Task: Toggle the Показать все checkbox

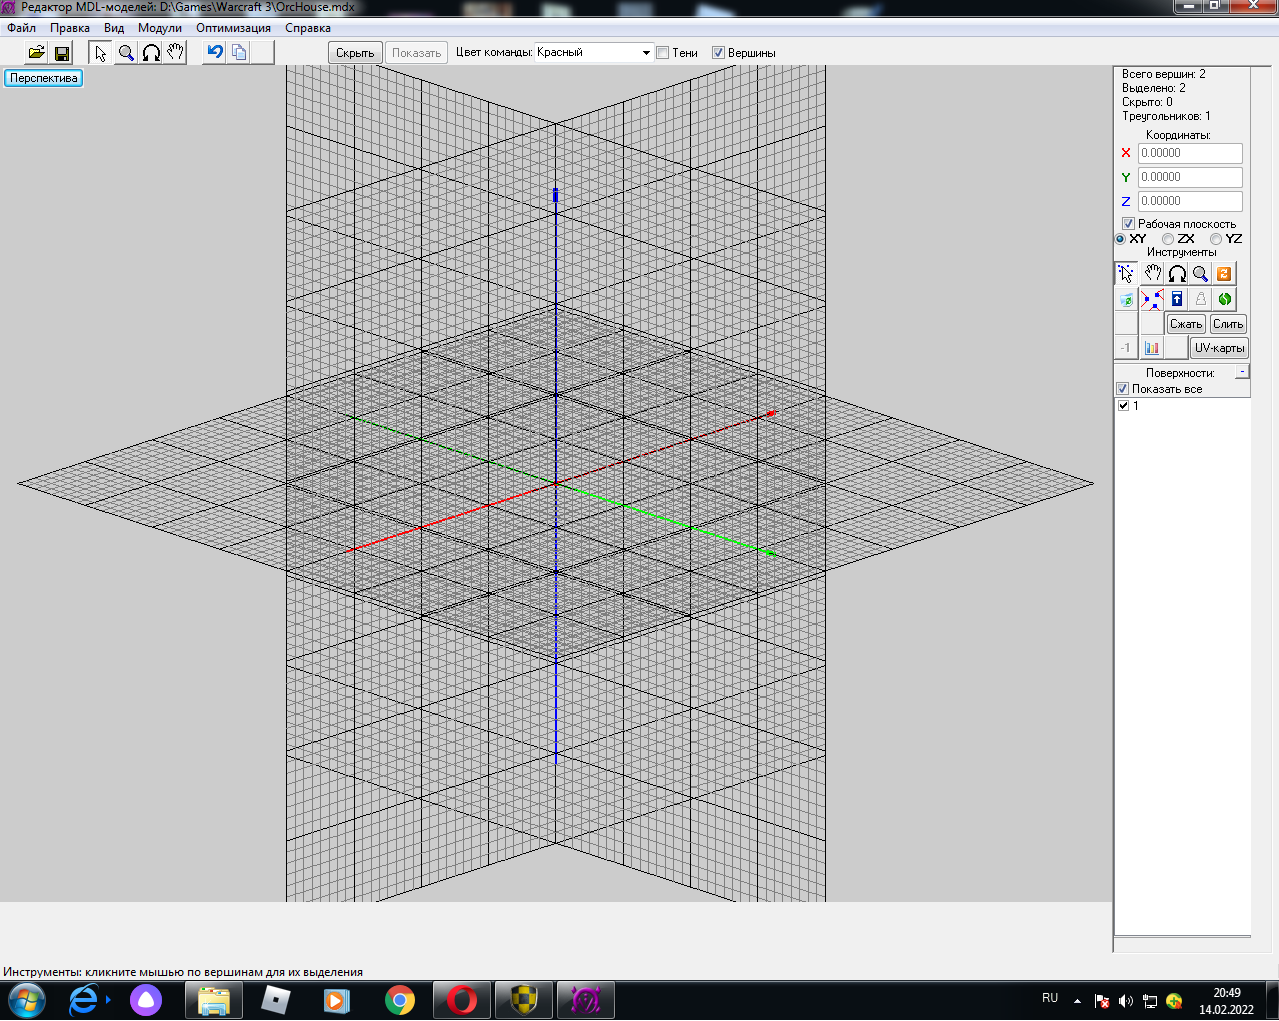Action: (x=1123, y=389)
